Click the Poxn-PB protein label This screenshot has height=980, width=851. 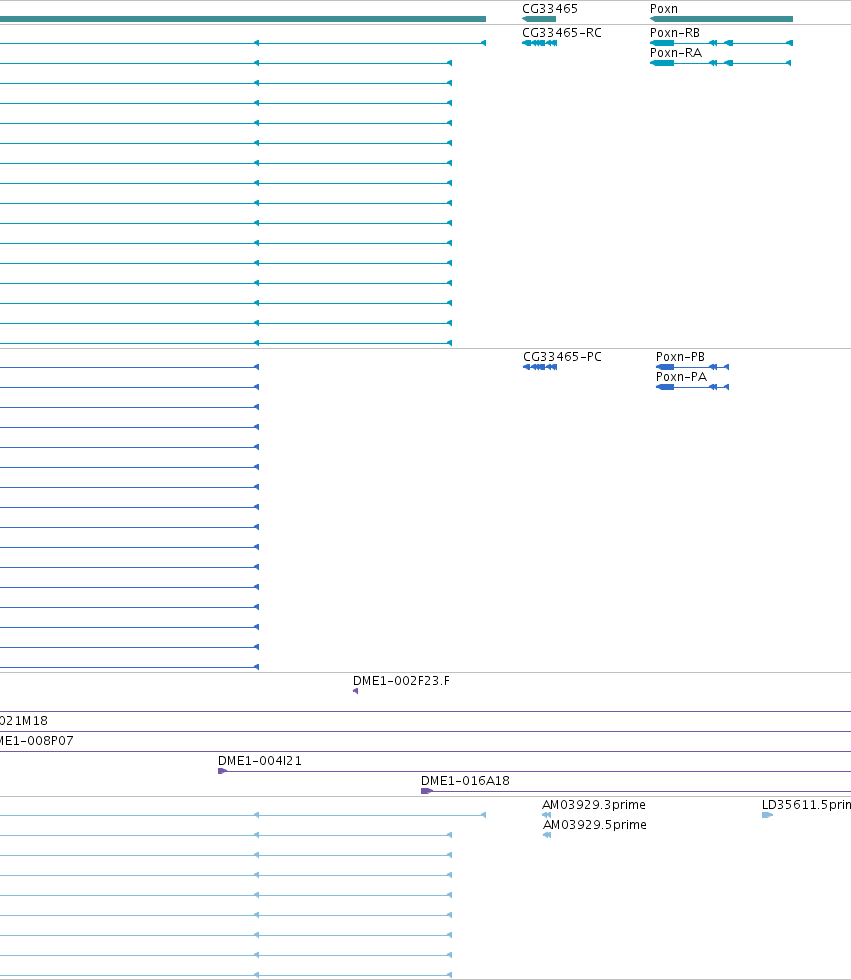pyautogui.click(x=680, y=356)
